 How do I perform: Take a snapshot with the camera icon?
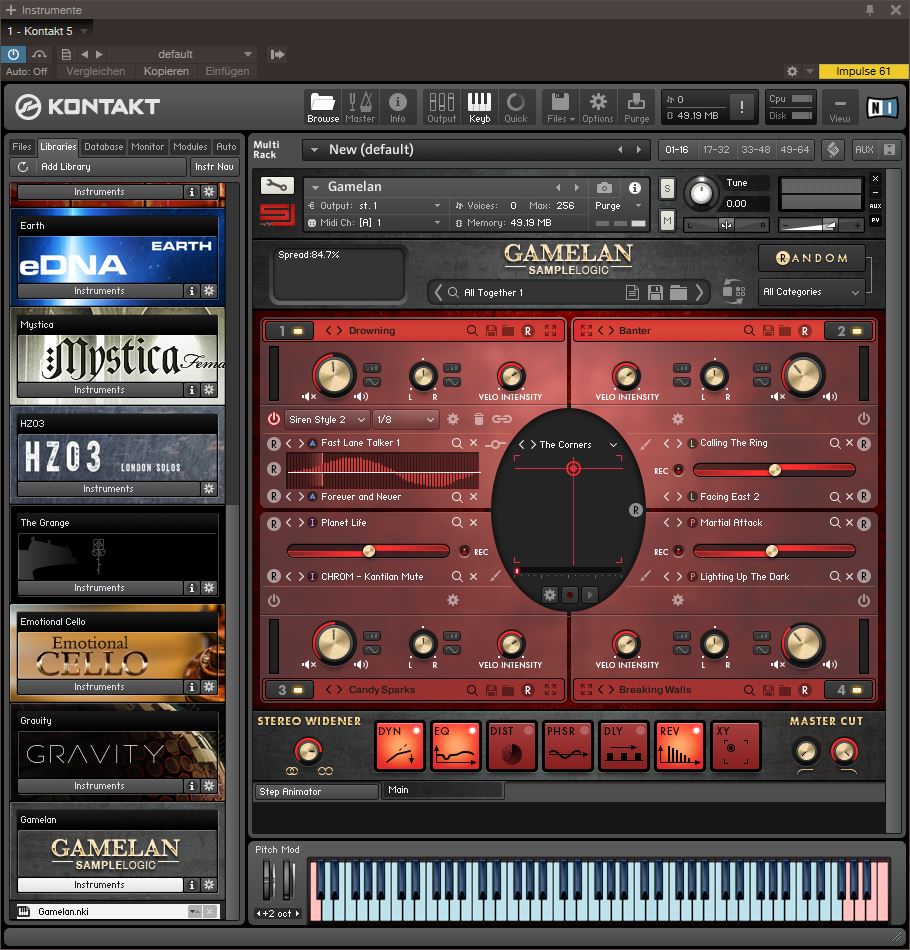click(604, 188)
